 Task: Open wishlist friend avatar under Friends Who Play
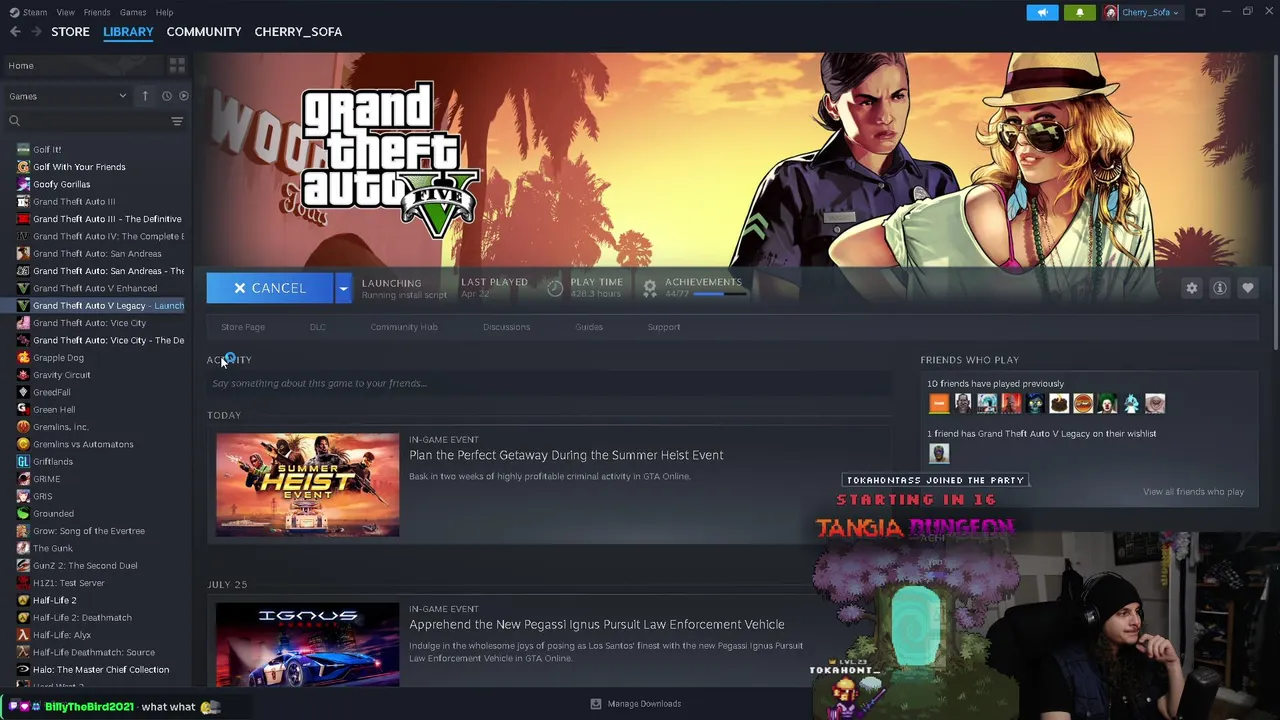click(x=939, y=454)
